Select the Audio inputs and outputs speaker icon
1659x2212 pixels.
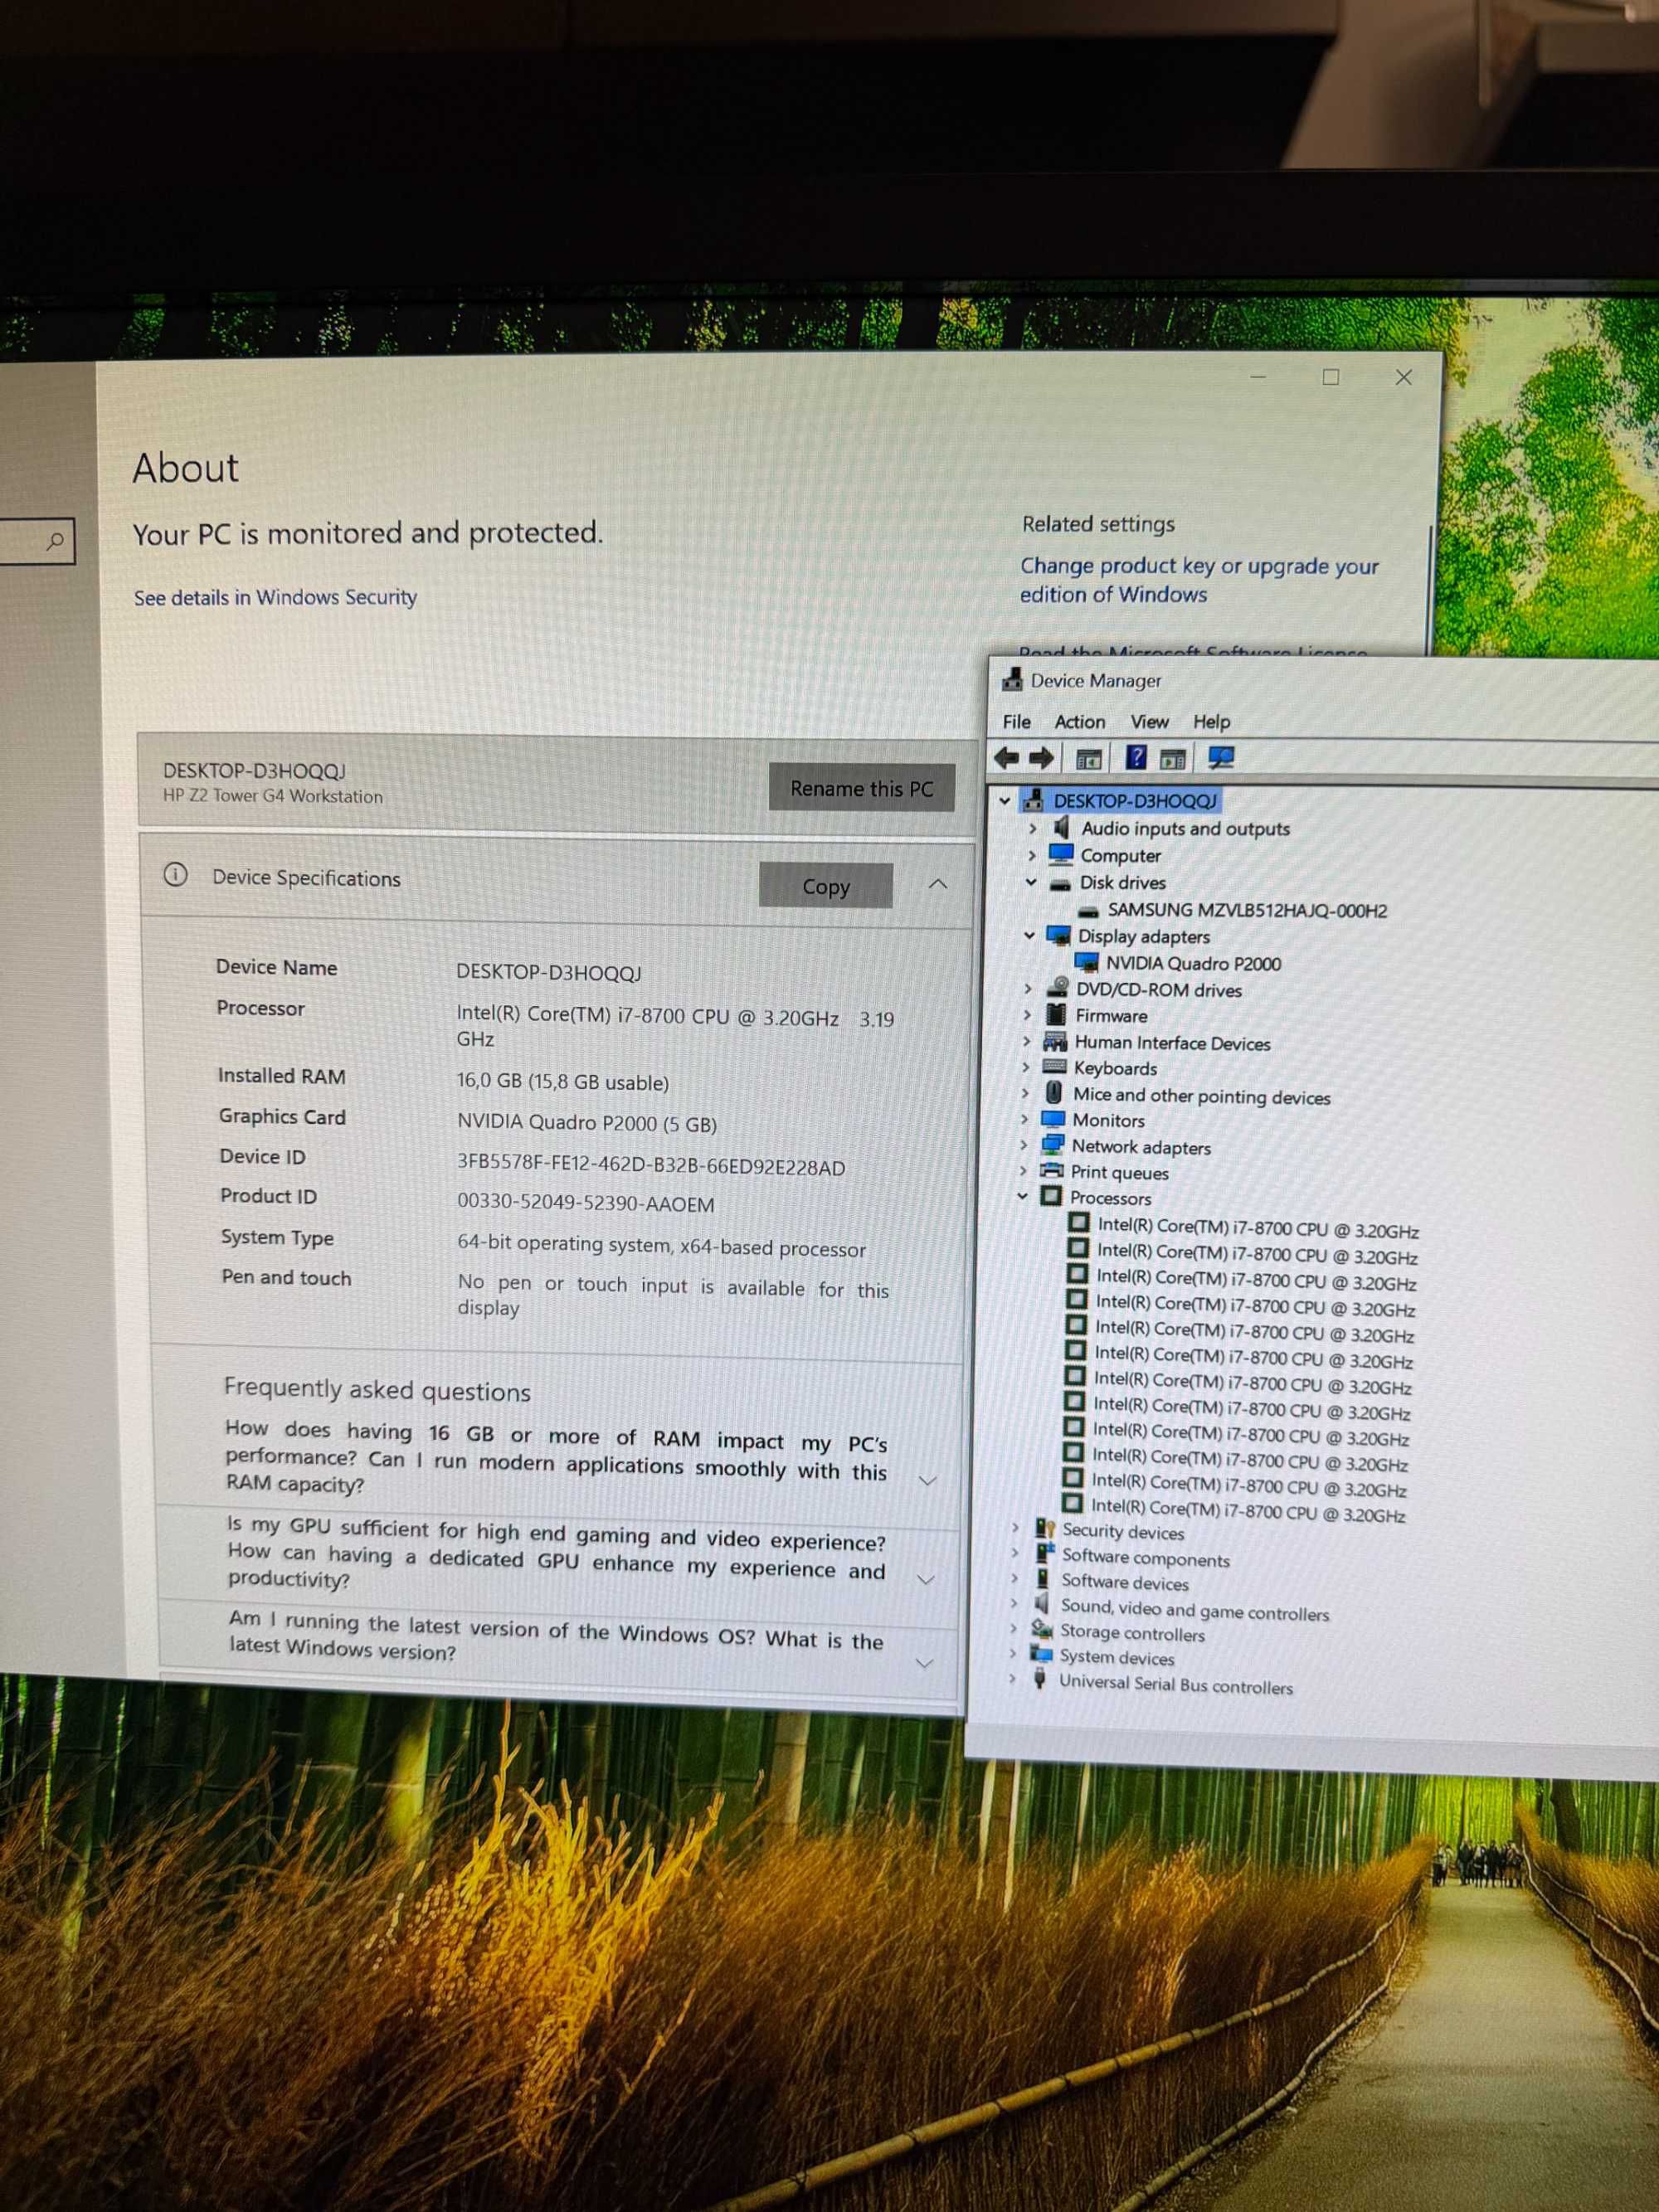[x=1062, y=827]
